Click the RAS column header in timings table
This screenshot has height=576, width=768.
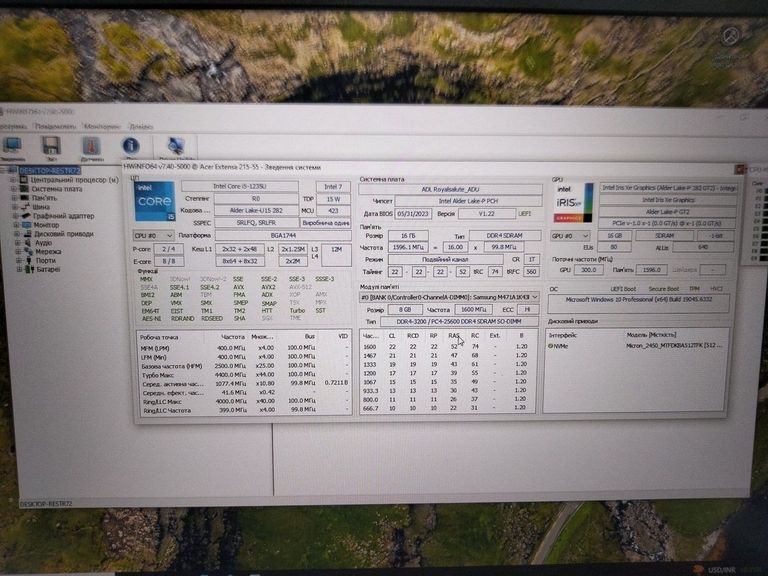(x=454, y=336)
